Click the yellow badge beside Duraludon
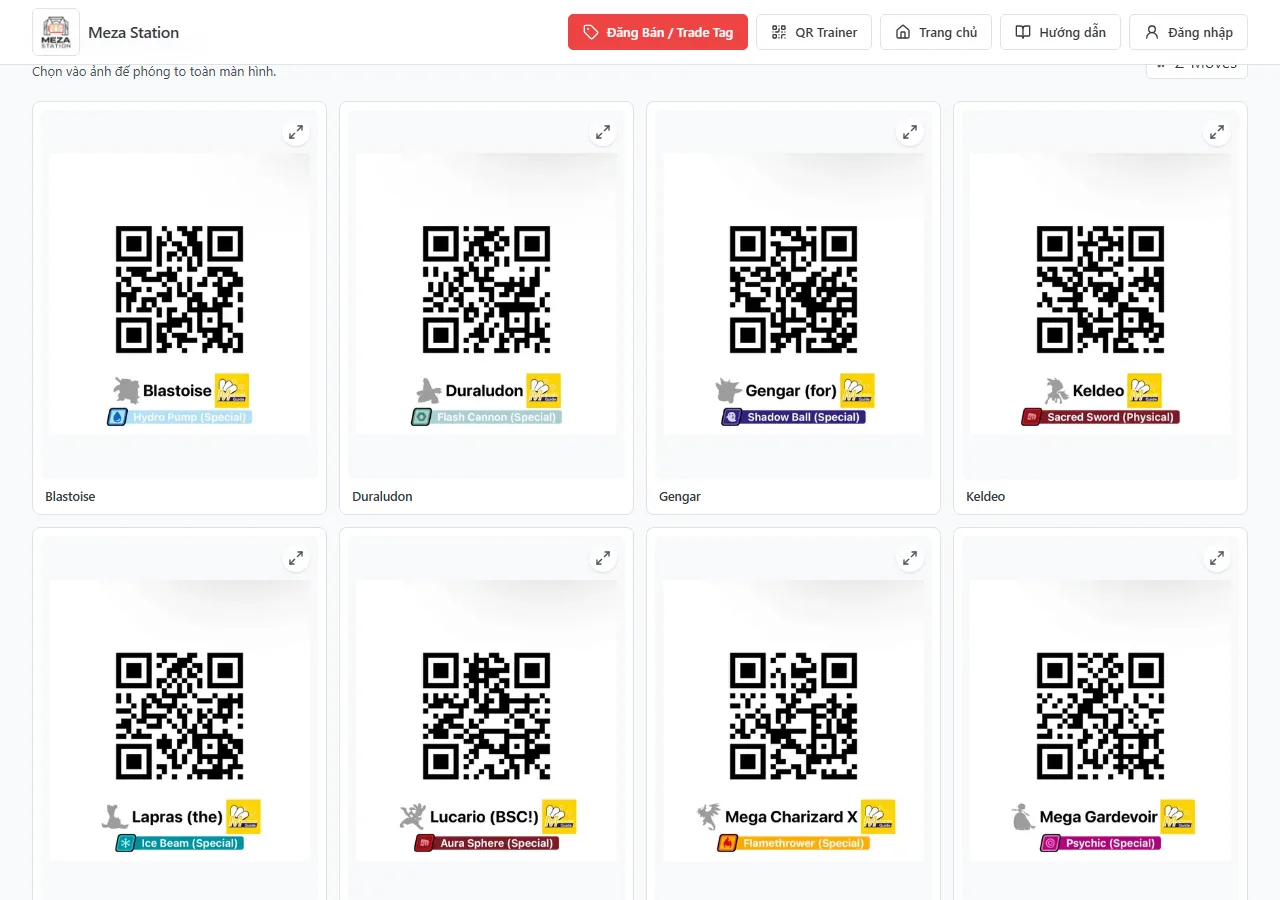The width and height of the screenshot is (1280, 900). point(544,390)
